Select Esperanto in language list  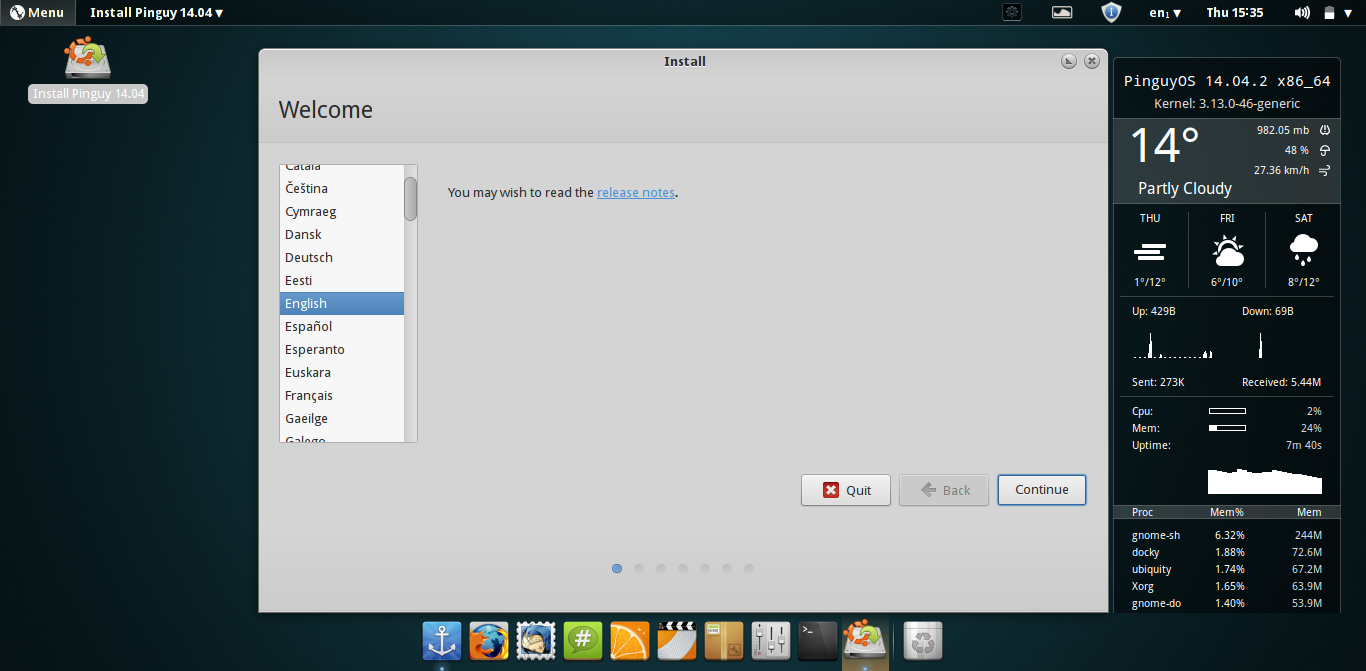(x=342, y=349)
